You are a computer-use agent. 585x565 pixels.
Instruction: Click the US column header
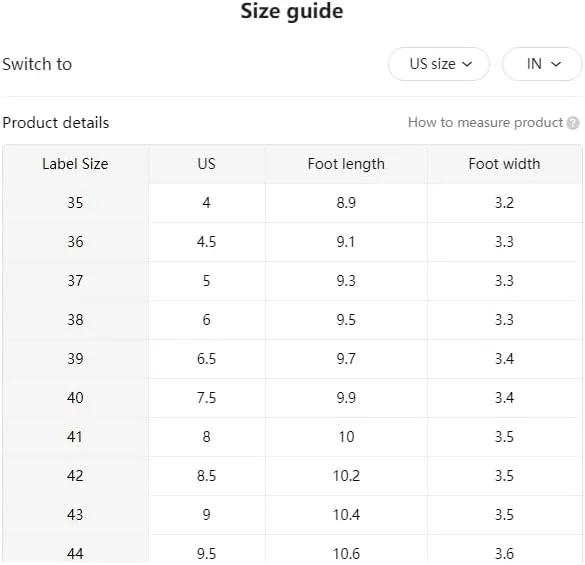point(207,164)
